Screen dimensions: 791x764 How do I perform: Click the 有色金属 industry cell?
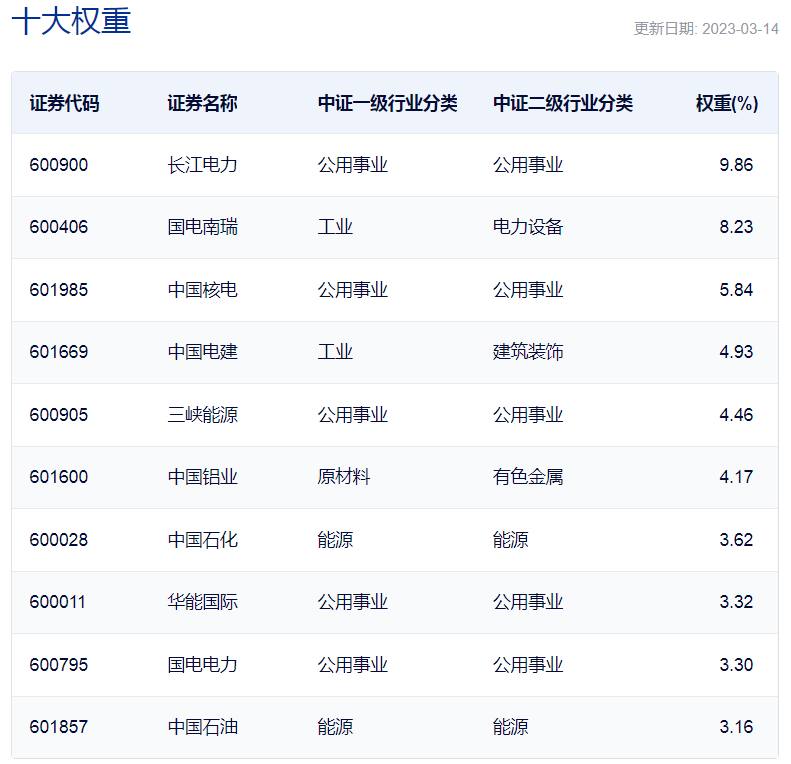(528, 477)
